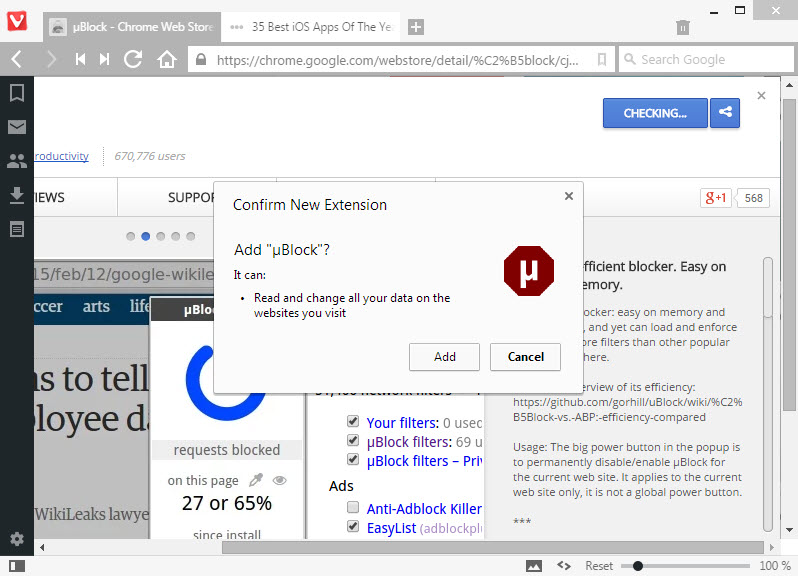Viewport: 798px width, 576px height.
Task: Close the Confirm New Extension dialog
Action: [569, 196]
